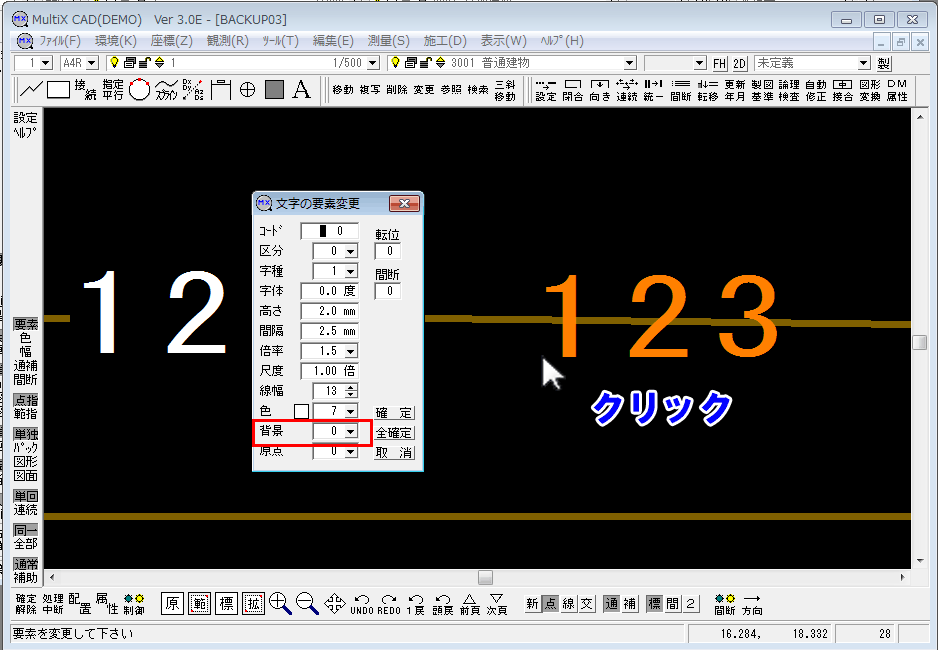
Task: Return to start with 頭戻
Action: (443, 605)
